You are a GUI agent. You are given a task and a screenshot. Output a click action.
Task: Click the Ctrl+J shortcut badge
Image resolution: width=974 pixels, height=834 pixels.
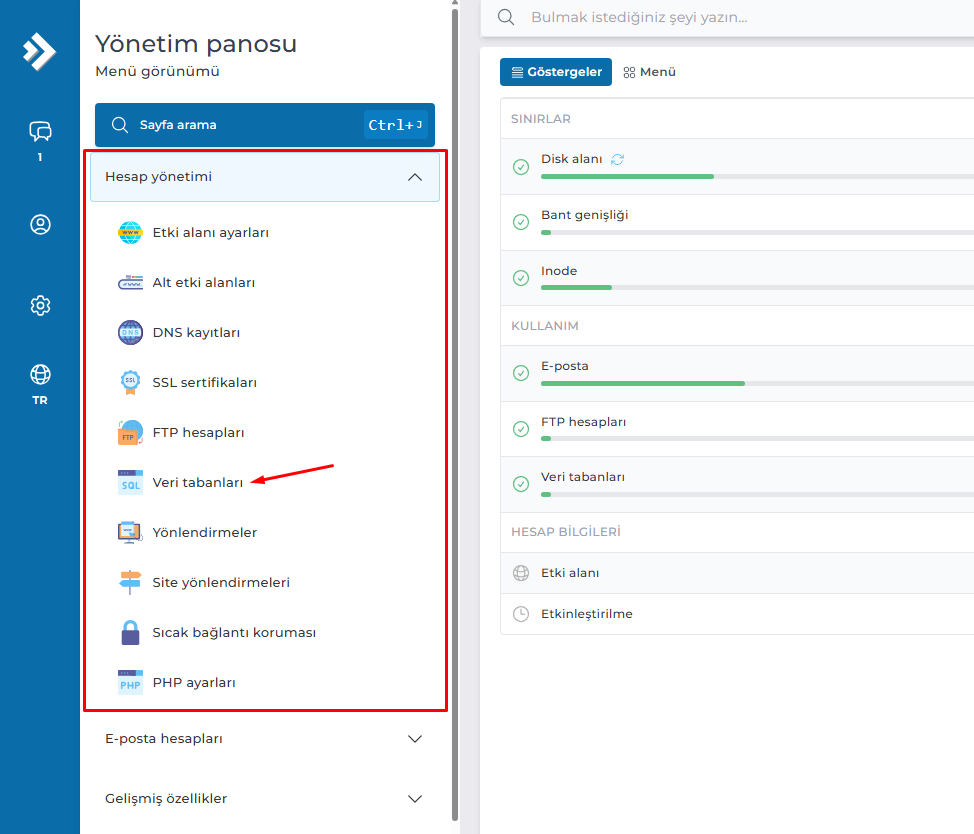point(396,125)
